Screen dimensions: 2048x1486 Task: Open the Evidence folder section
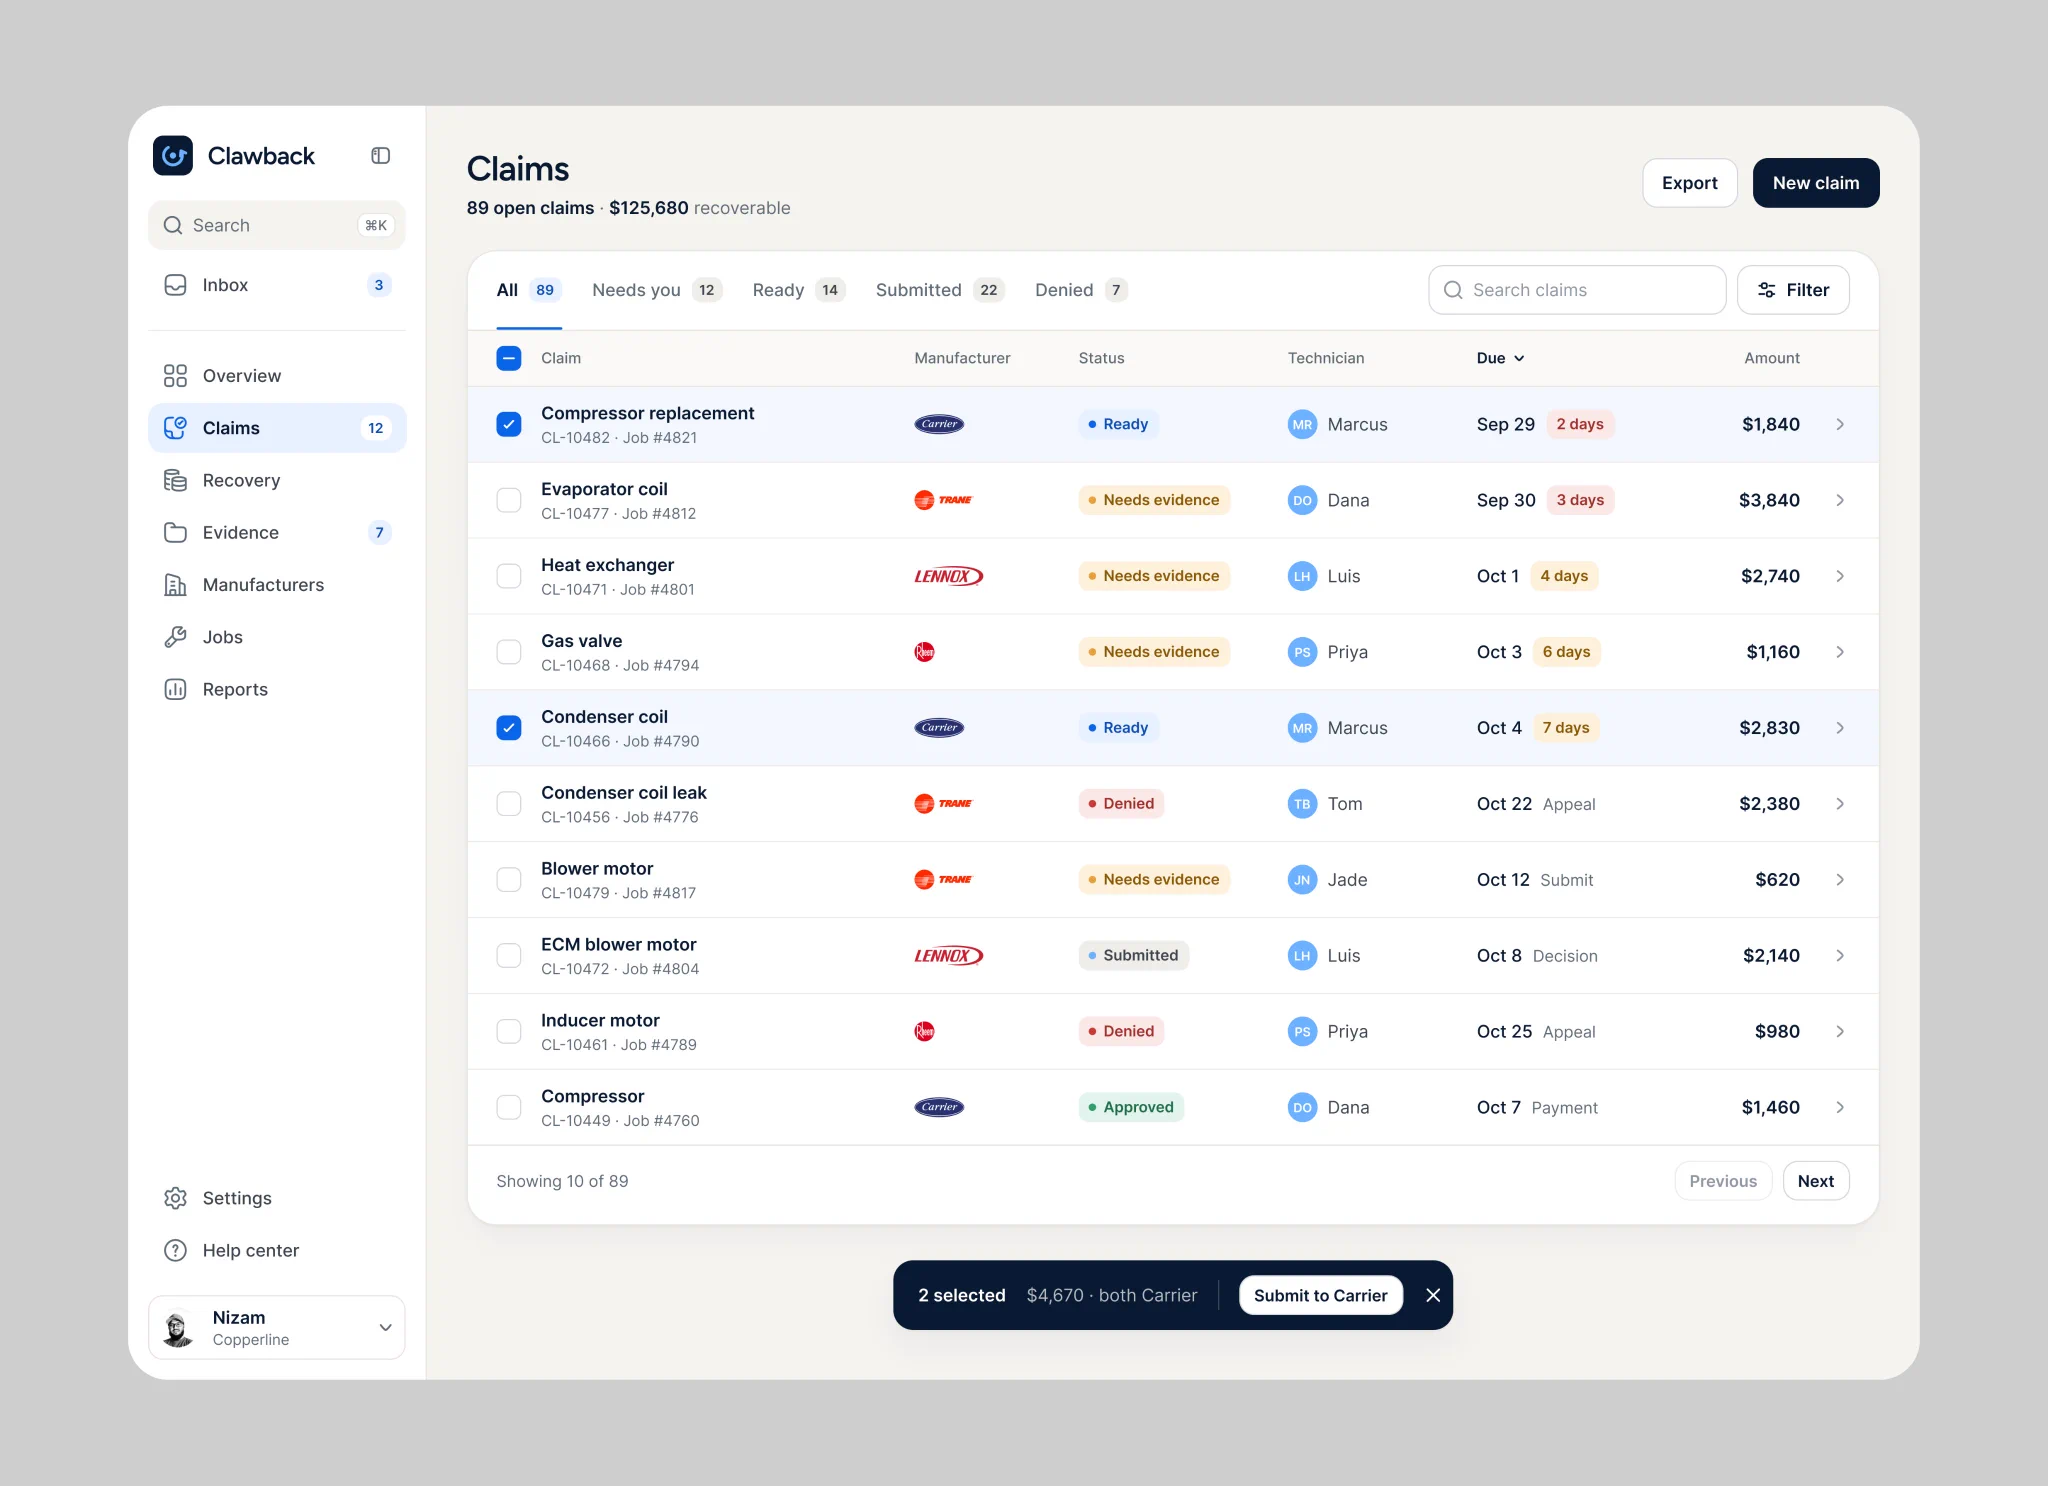(277, 533)
